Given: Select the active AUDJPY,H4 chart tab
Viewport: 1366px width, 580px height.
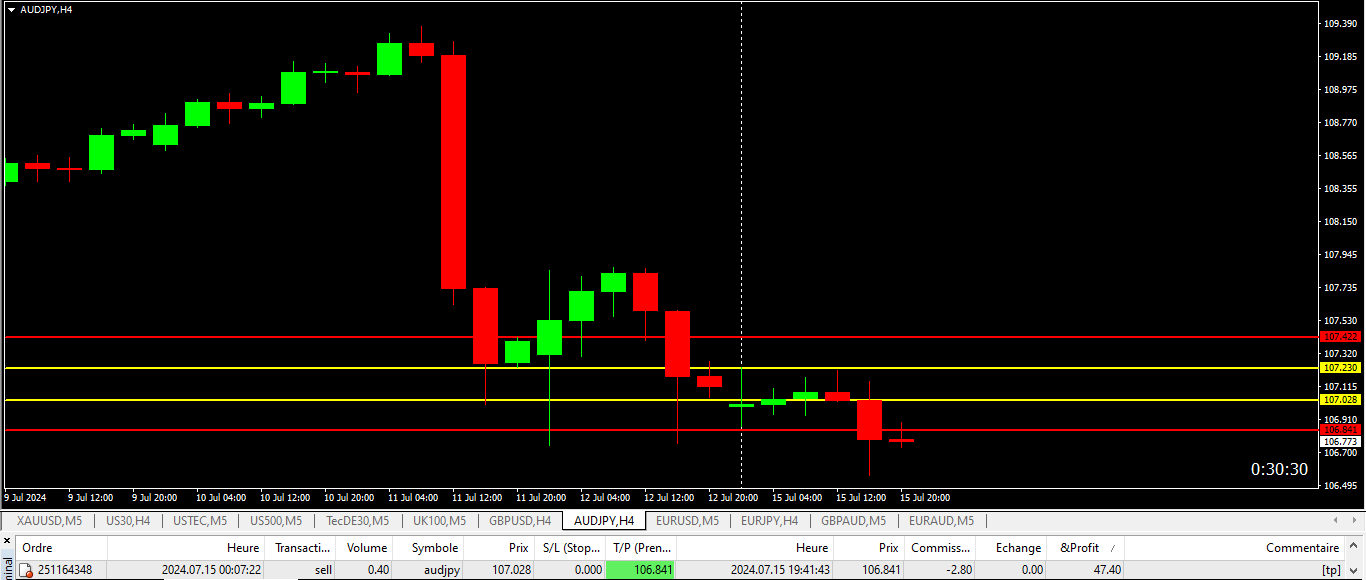Looking at the screenshot, I should click(x=604, y=521).
